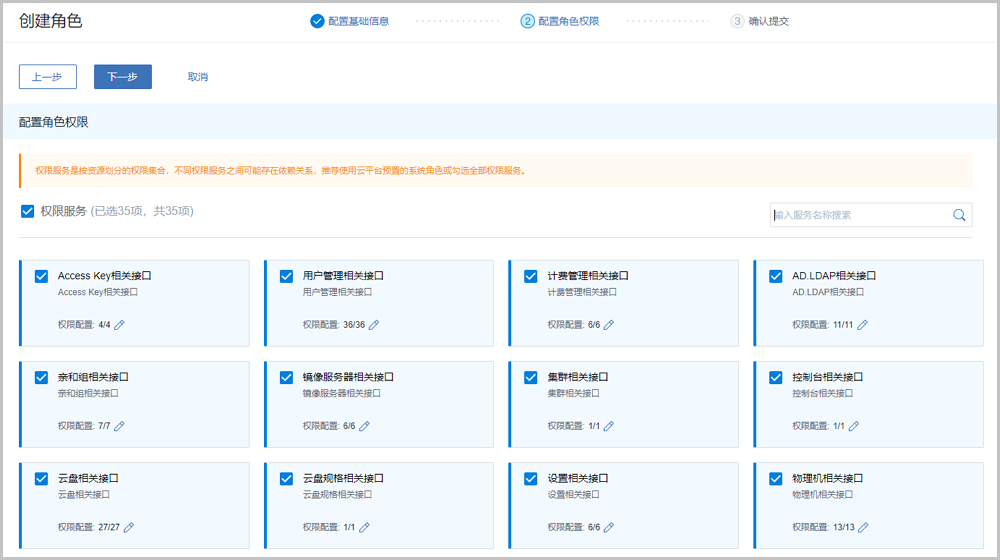This screenshot has height=560, width=1000.
Task: Click the edit pencil on 云盘相关接口
Action: [129, 528]
